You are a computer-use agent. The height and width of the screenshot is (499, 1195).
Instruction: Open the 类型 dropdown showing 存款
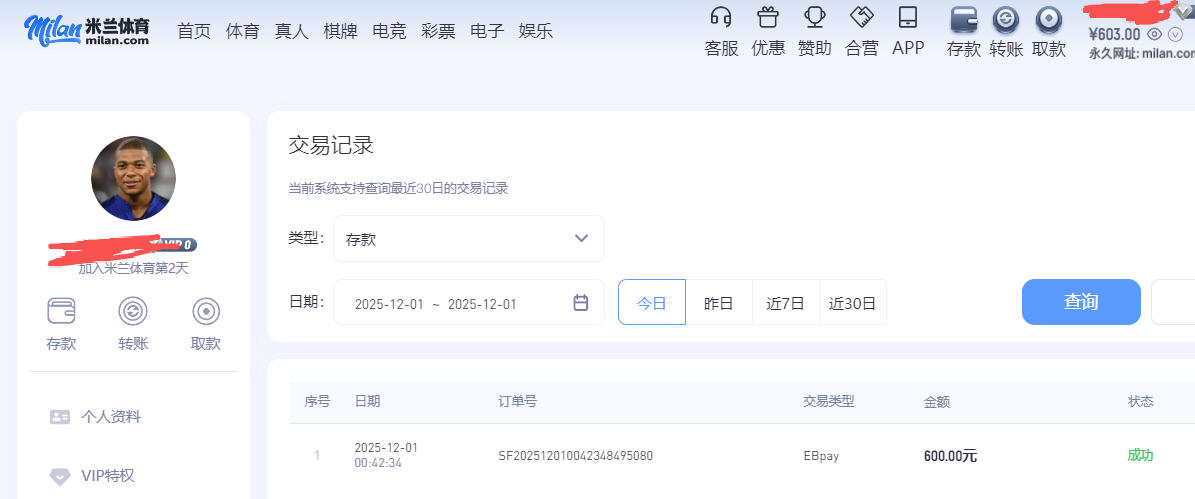pyautogui.click(x=468, y=239)
